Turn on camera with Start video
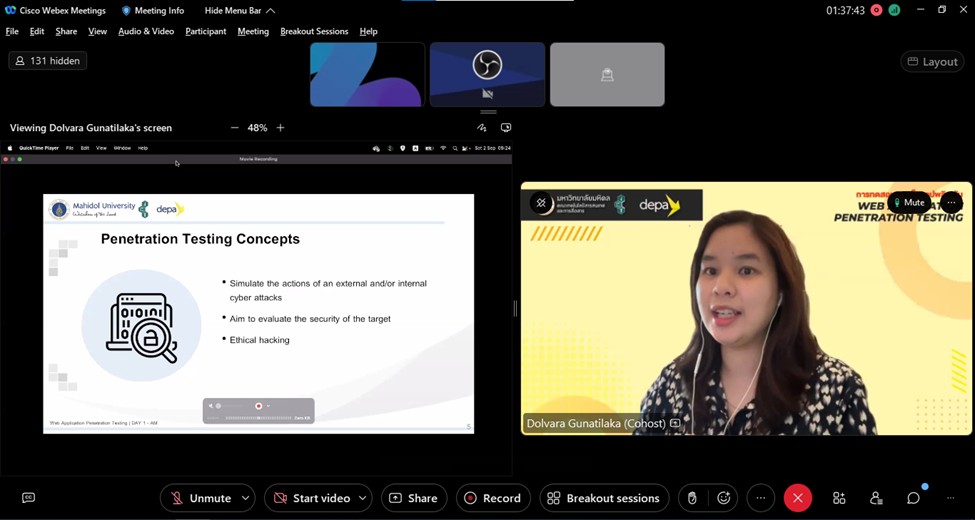Viewport: 975px width, 520px height. pos(311,498)
